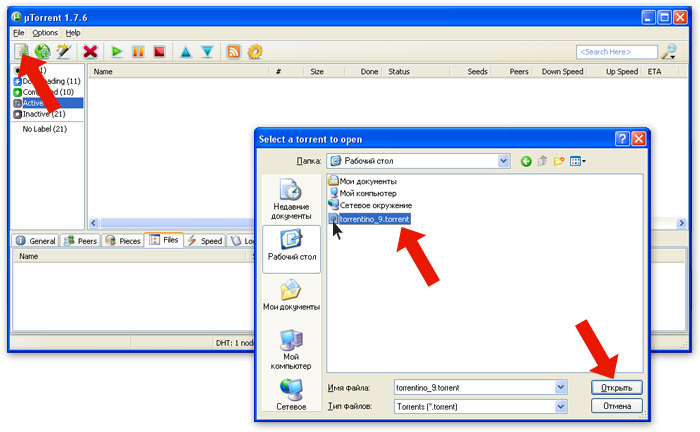The image size is (700, 432).
Task: Click the right horizontal scrollbar arrow
Action: click(681, 223)
